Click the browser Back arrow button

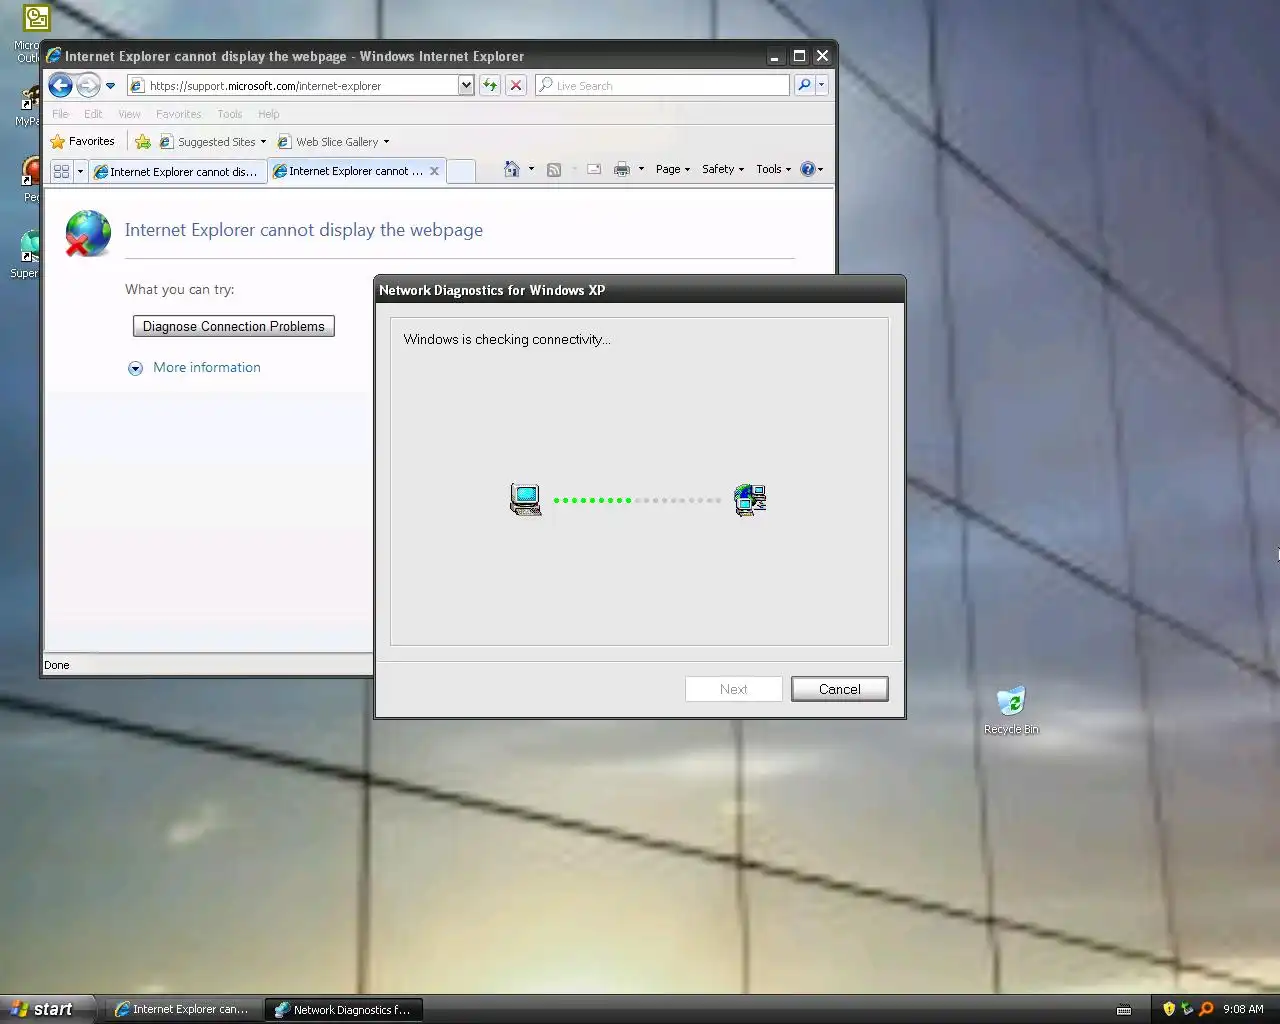coord(60,85)
